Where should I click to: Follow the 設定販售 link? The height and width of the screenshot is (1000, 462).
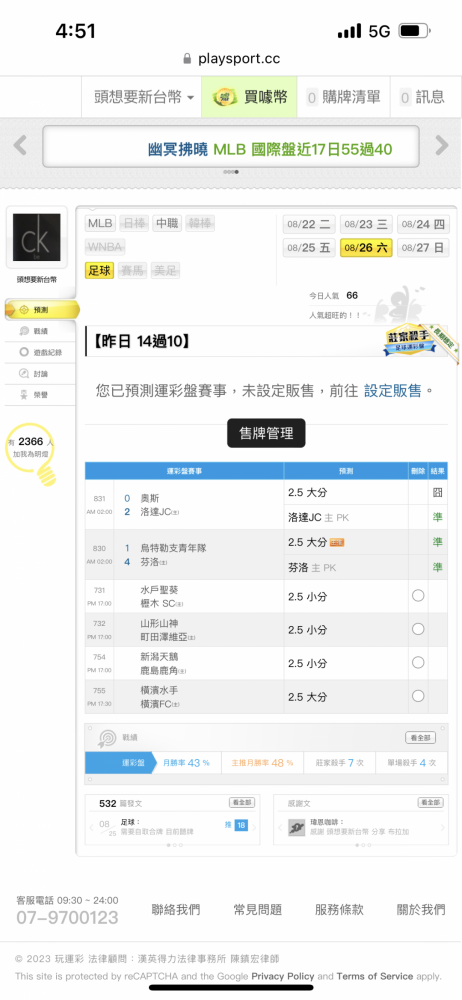[x=392, y=390]
